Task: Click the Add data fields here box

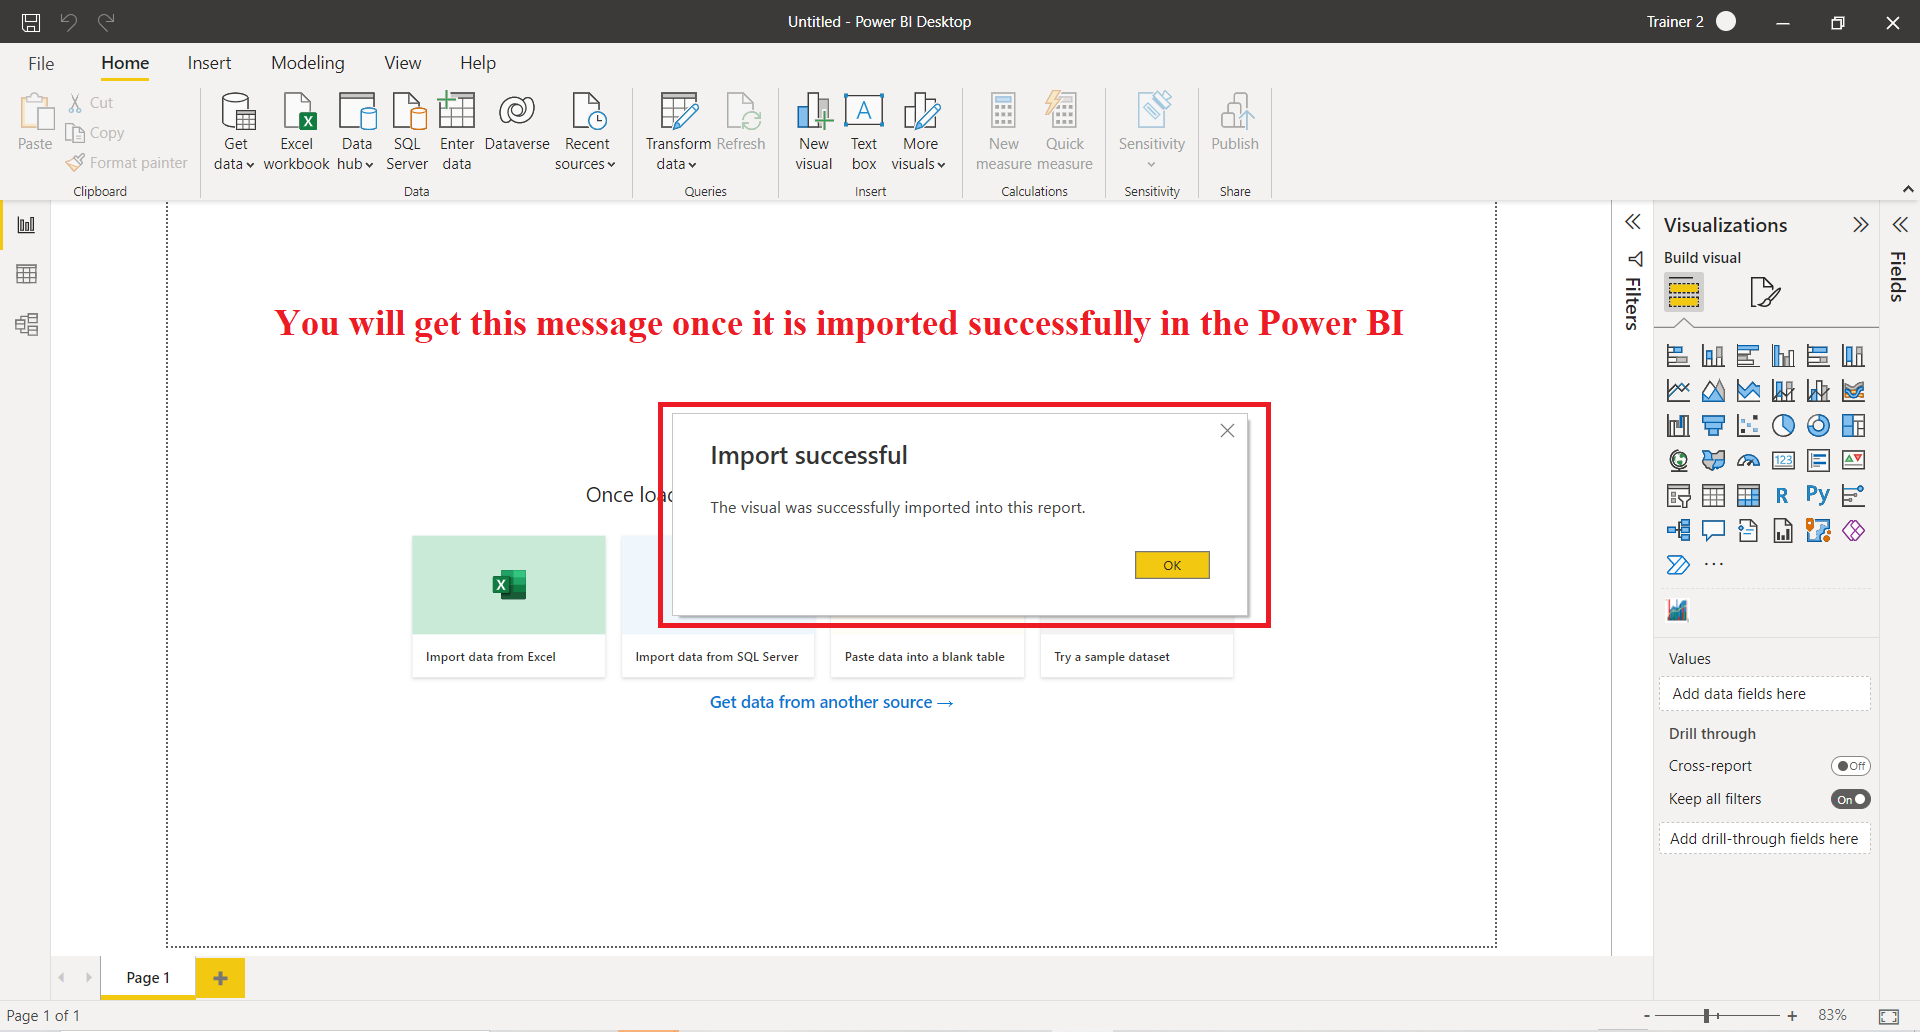Action: pyautogui.click(x=1764, y=694)
